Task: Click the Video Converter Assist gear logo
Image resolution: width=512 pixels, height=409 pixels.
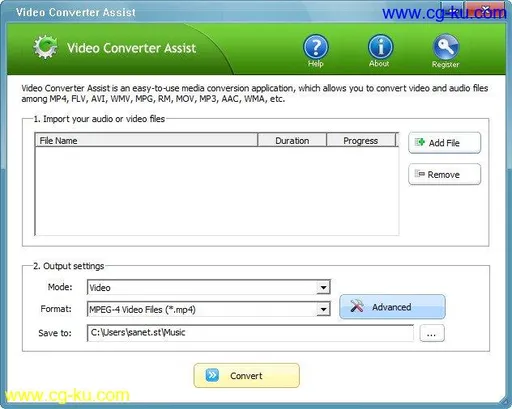Action: coord(45,47)
